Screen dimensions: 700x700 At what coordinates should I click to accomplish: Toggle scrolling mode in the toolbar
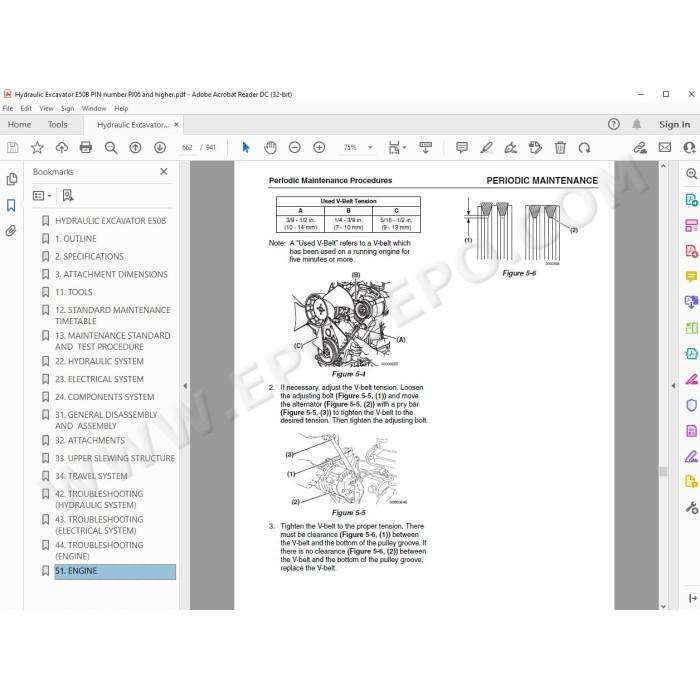(x=425, y=147)
